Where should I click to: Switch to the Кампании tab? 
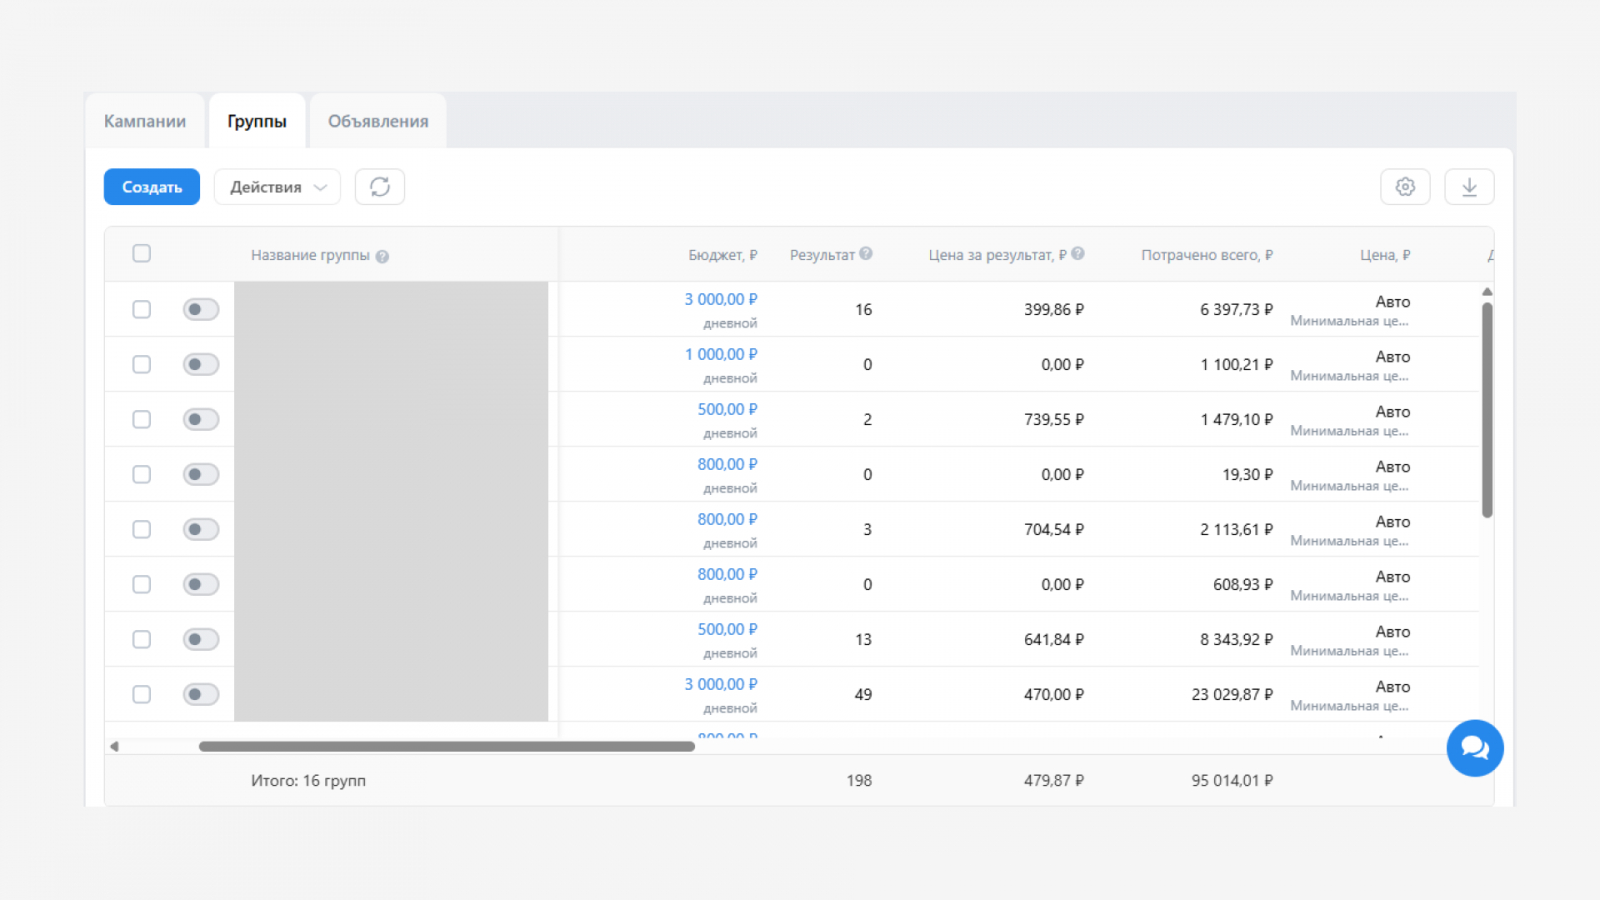[145, 121]
